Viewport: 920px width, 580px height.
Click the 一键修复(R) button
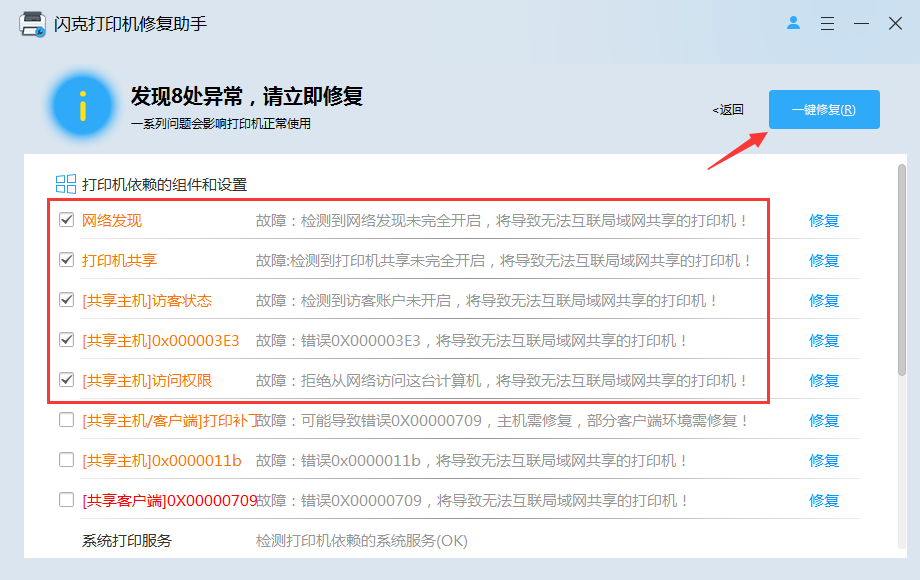click(x=823, y=110)
